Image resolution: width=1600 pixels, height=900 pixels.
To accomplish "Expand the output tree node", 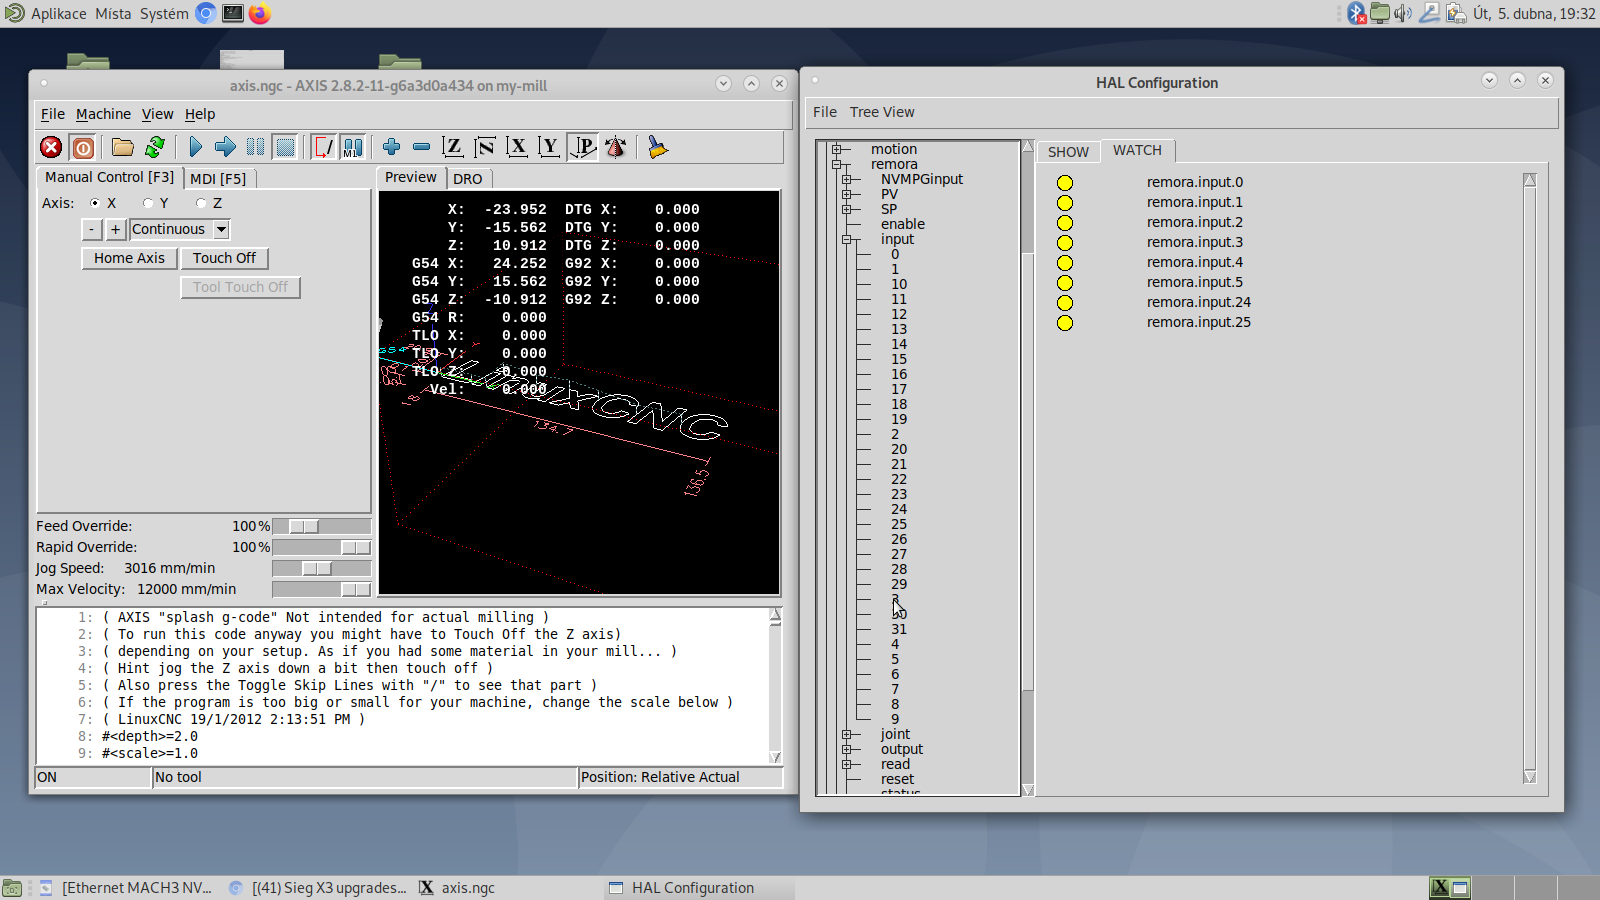I will [x=846, y=750].
